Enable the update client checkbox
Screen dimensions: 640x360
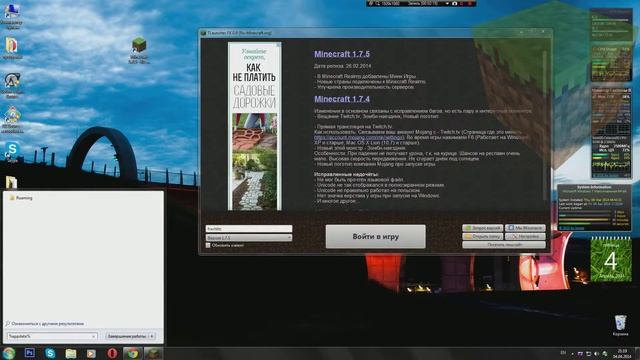coord(208,245)
